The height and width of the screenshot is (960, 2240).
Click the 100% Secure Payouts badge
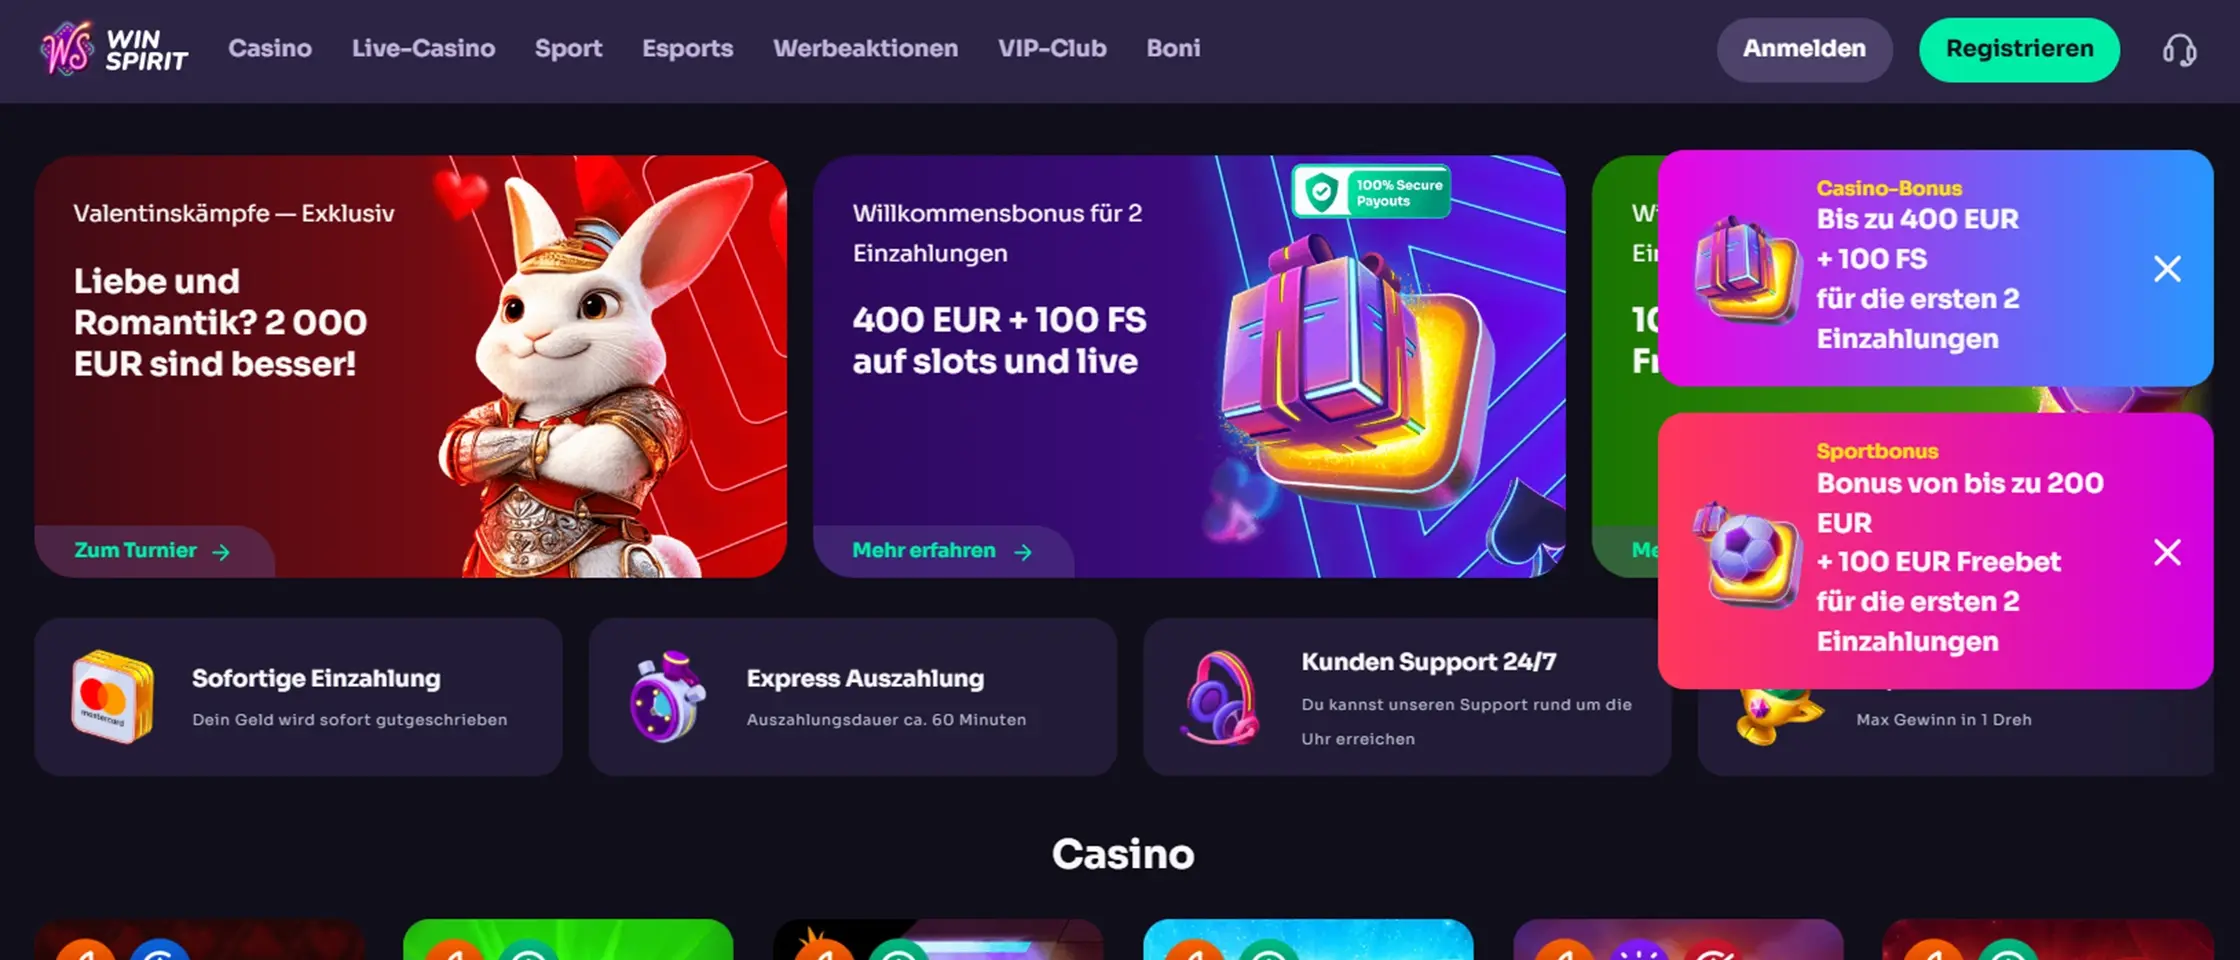(1371, 192)
